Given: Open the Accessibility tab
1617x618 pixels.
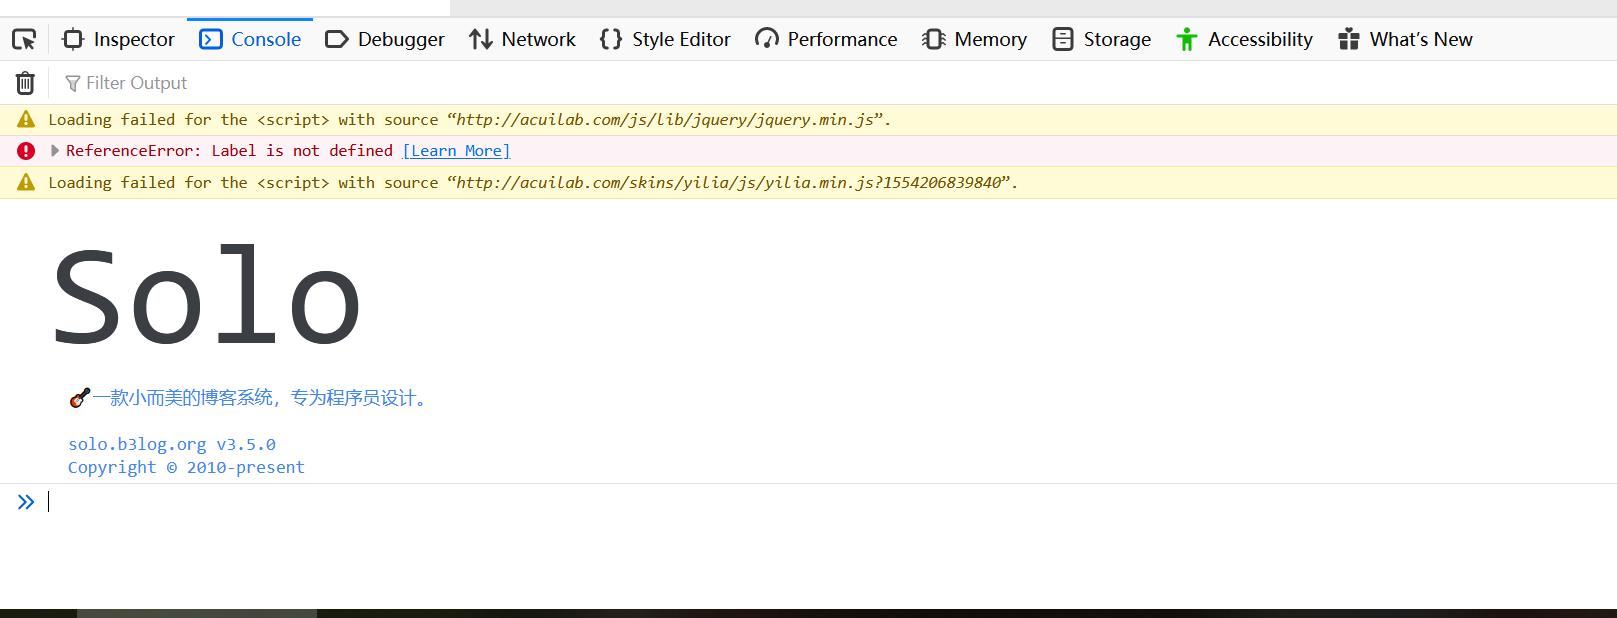Looking at the screenshot, I should tap(1260, 40).
